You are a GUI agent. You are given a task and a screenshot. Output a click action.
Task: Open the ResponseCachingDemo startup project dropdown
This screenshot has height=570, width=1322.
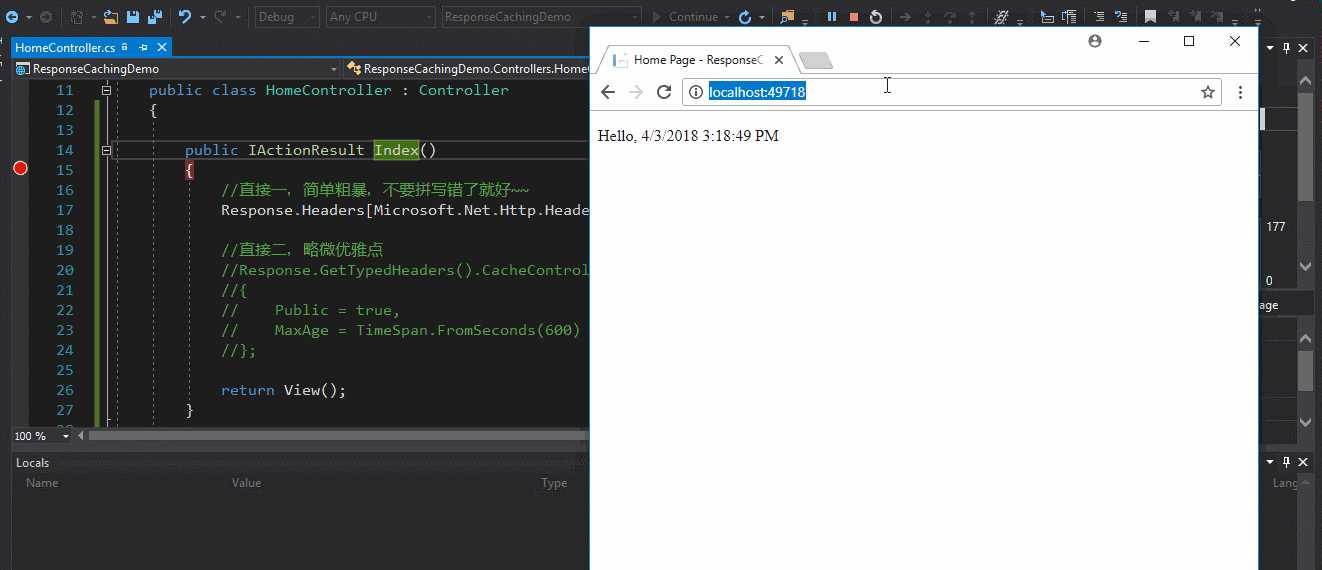click(542, 17)
